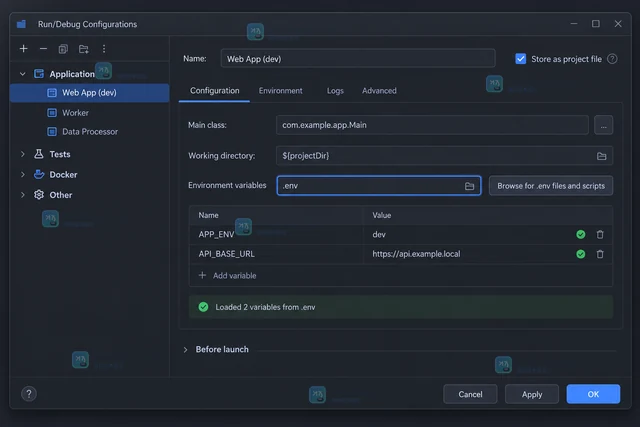Confirm with the OK button
This screenshot has width=640, height=427.
pos(593,394)
